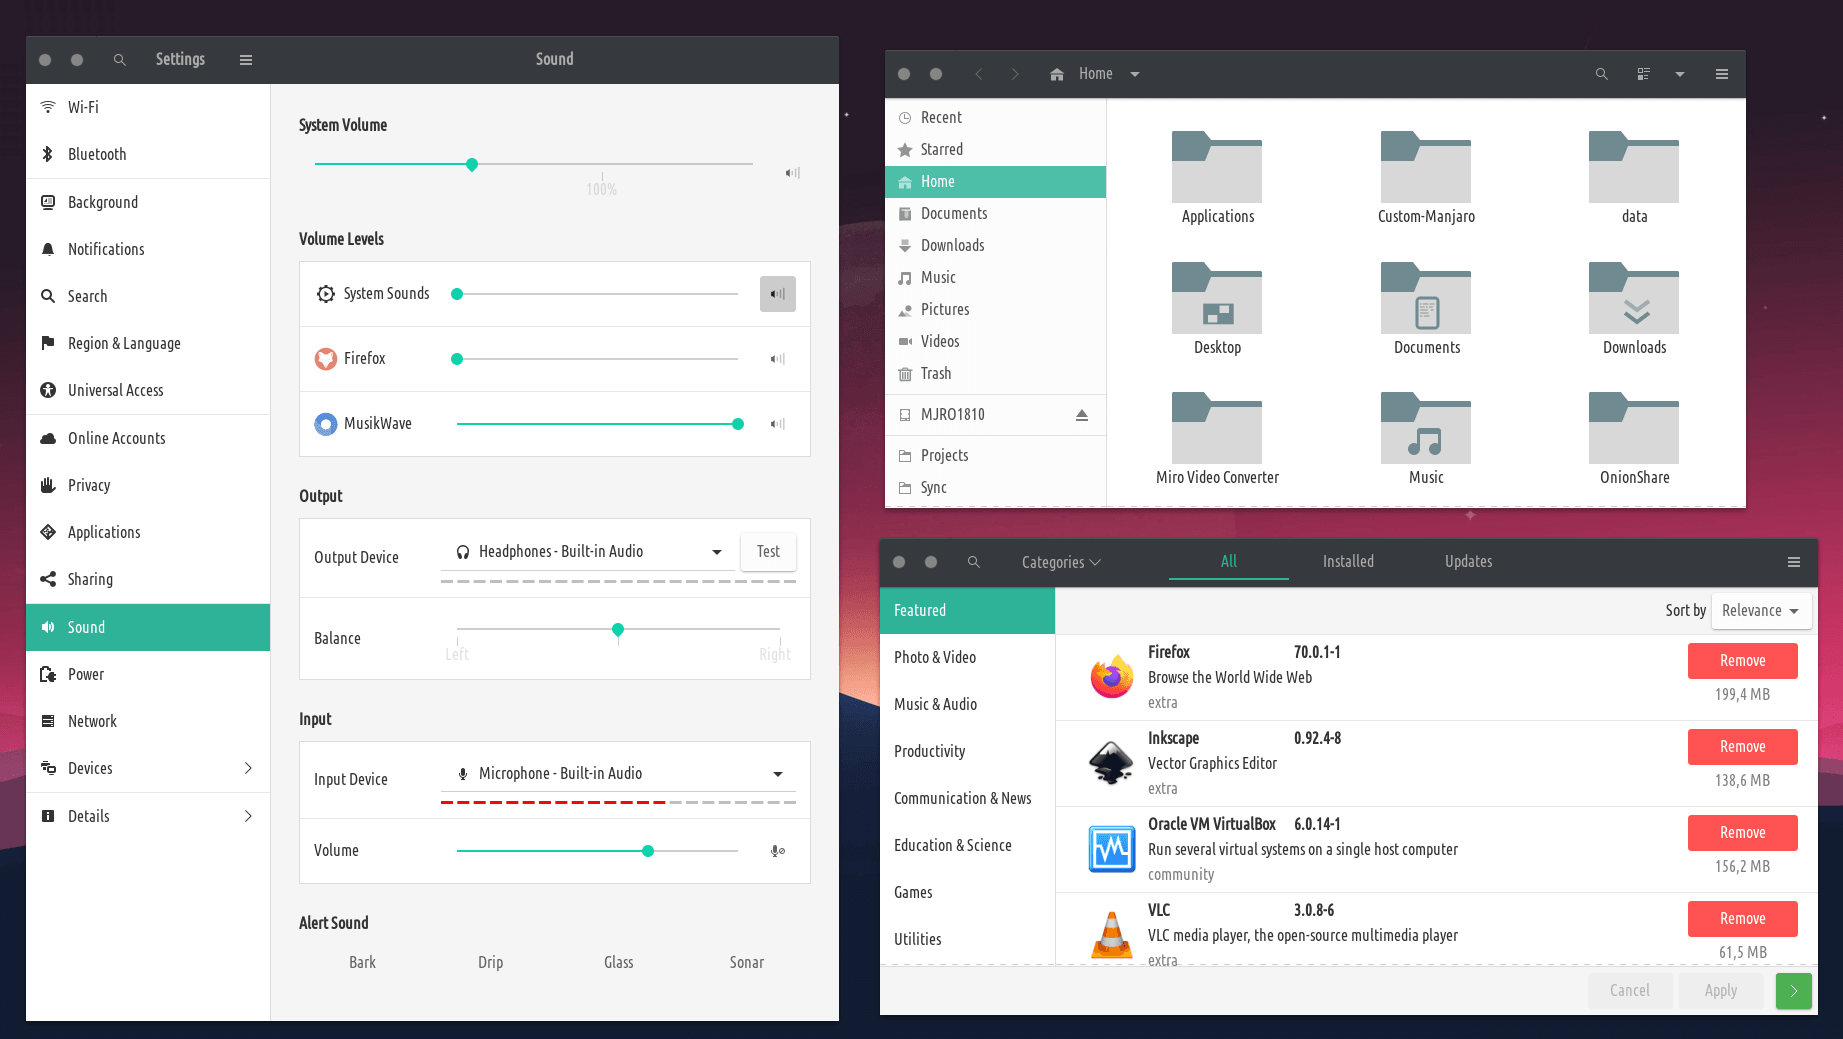Screen dimensions: 1843x1039
Task: Eject the MJRO1810 drive
Action: [1081, 415]
